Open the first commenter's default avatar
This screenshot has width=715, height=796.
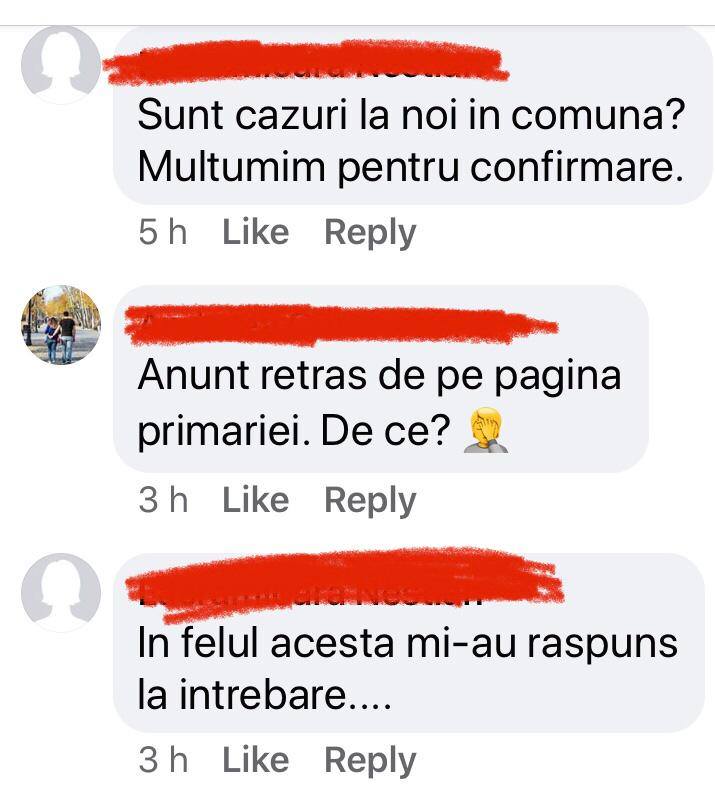pyautogui.click(x=61, y=64)
